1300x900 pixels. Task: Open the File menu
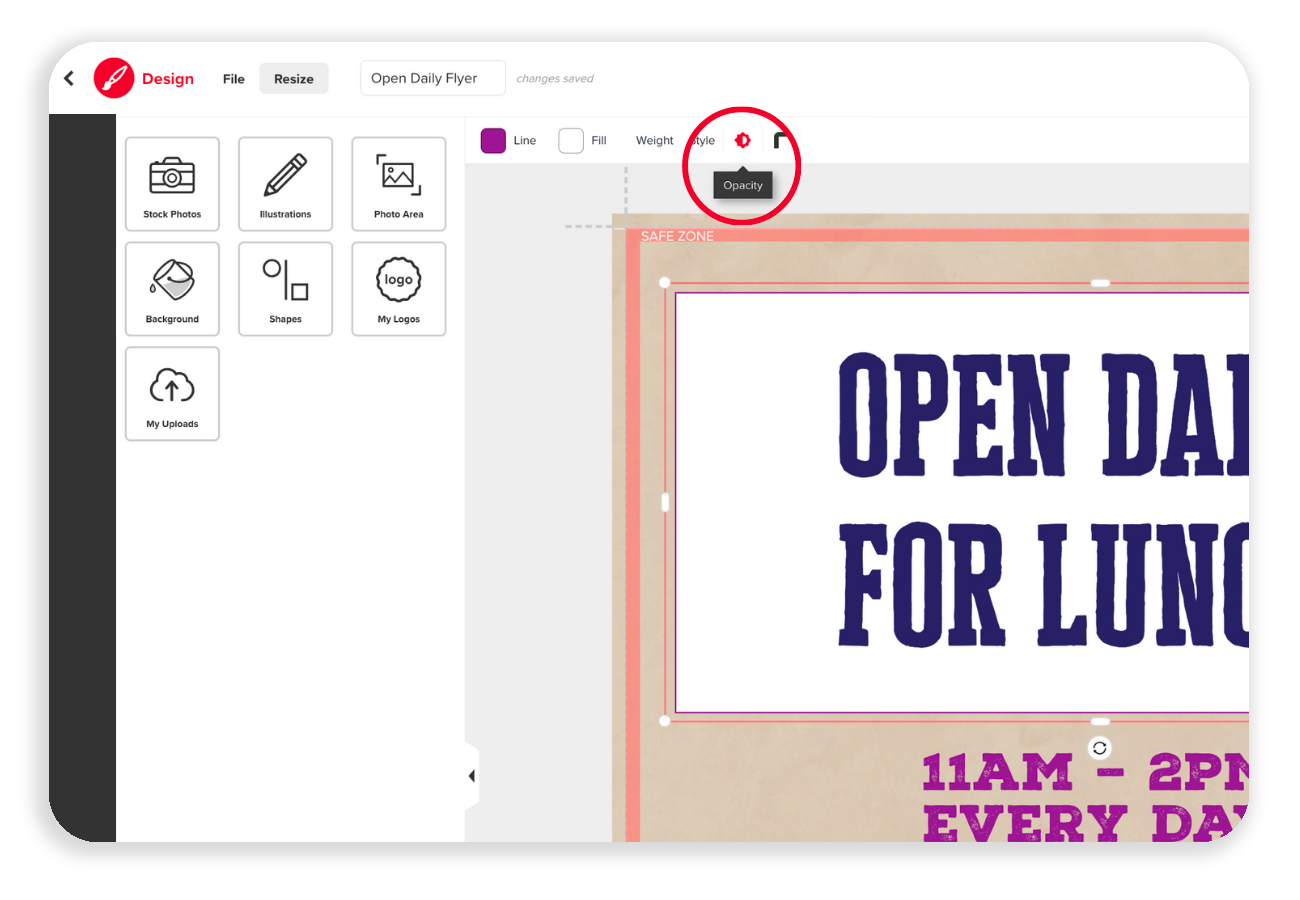point(234,79)
